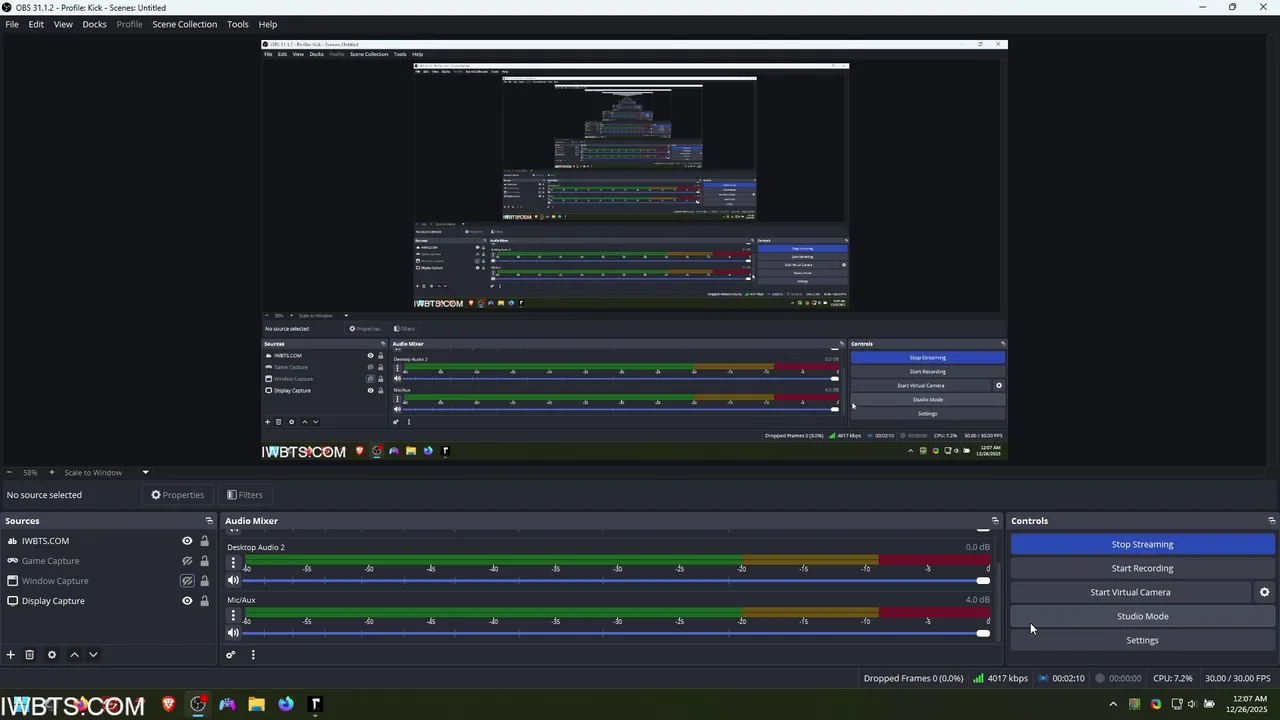The height and width of the screenshot is (720, 1280).
Task: Open the Scale to Window dropdown
Action: pos(106,472)
